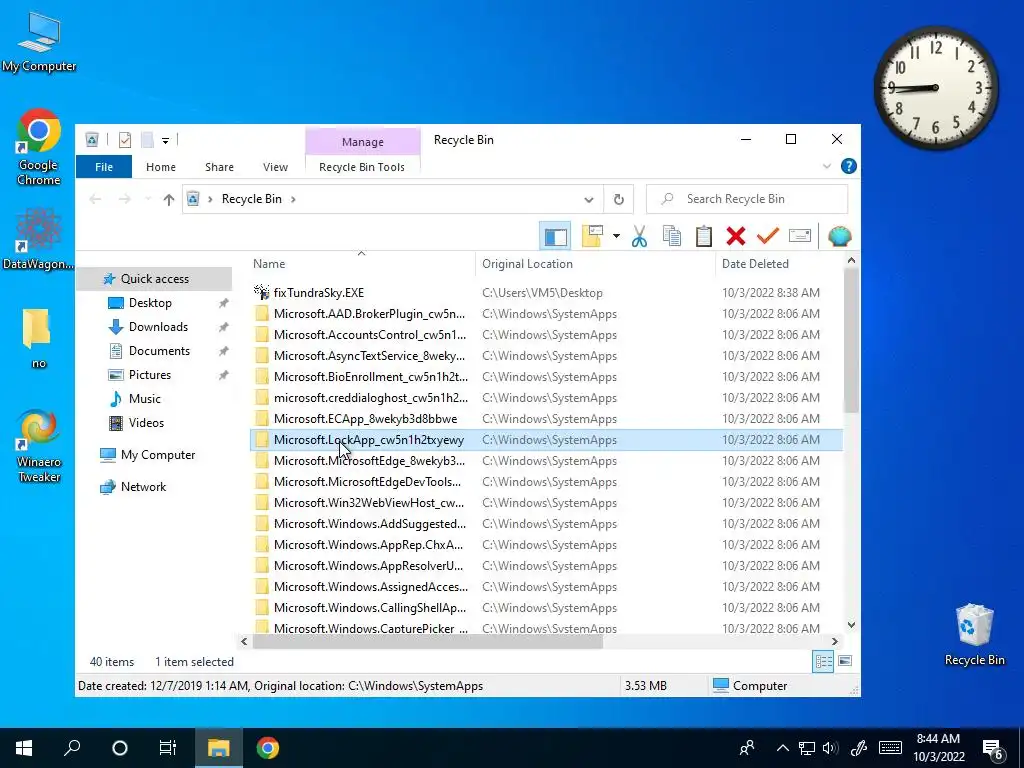The height and width of the screenshot is (768, 1024).
Task: Click the Copy icon in toolbar
Action: (x=671, y=236)
